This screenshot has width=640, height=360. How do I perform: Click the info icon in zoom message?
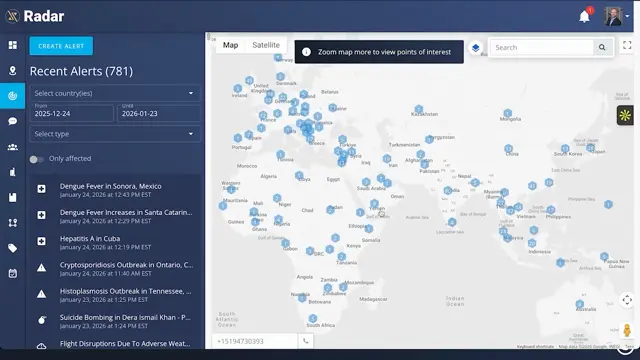pos(306,52)
